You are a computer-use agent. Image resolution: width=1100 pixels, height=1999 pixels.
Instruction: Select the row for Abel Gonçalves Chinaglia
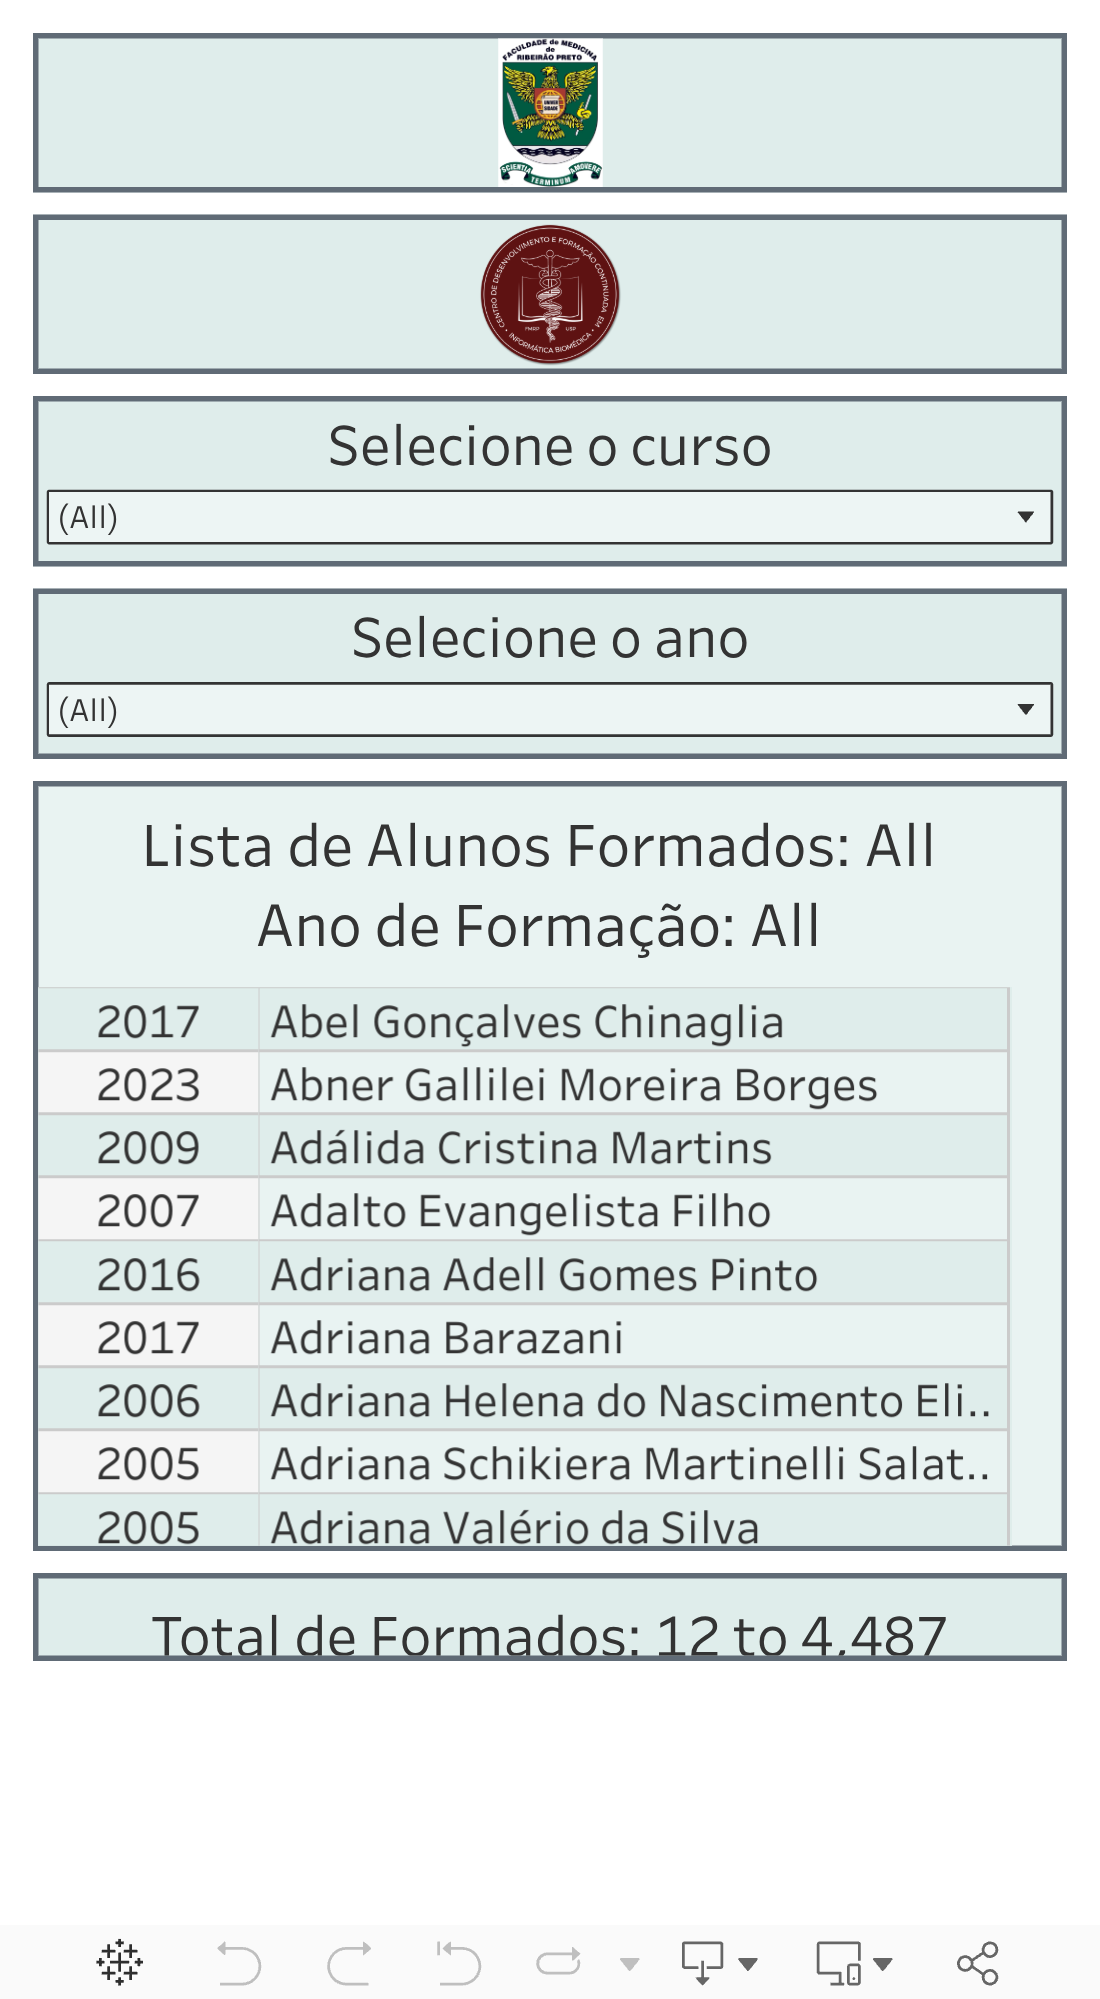[x=527, y=1022]
